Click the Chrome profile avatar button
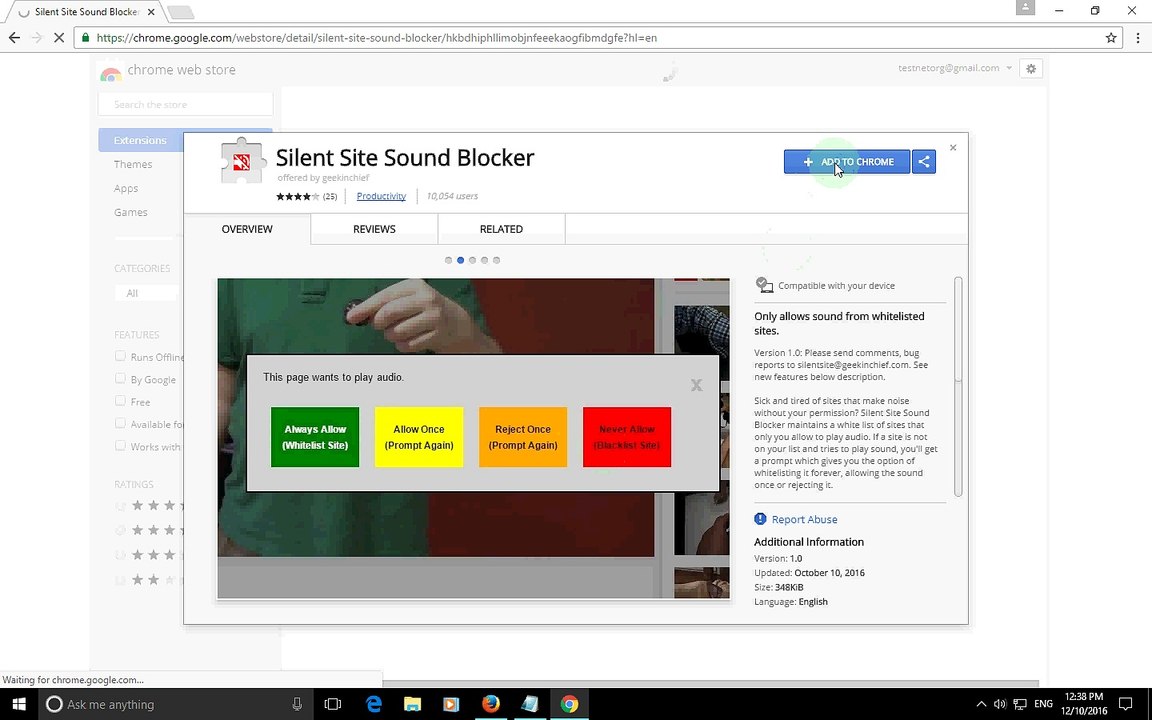The image size is (1152, 720). point(1025,7)
